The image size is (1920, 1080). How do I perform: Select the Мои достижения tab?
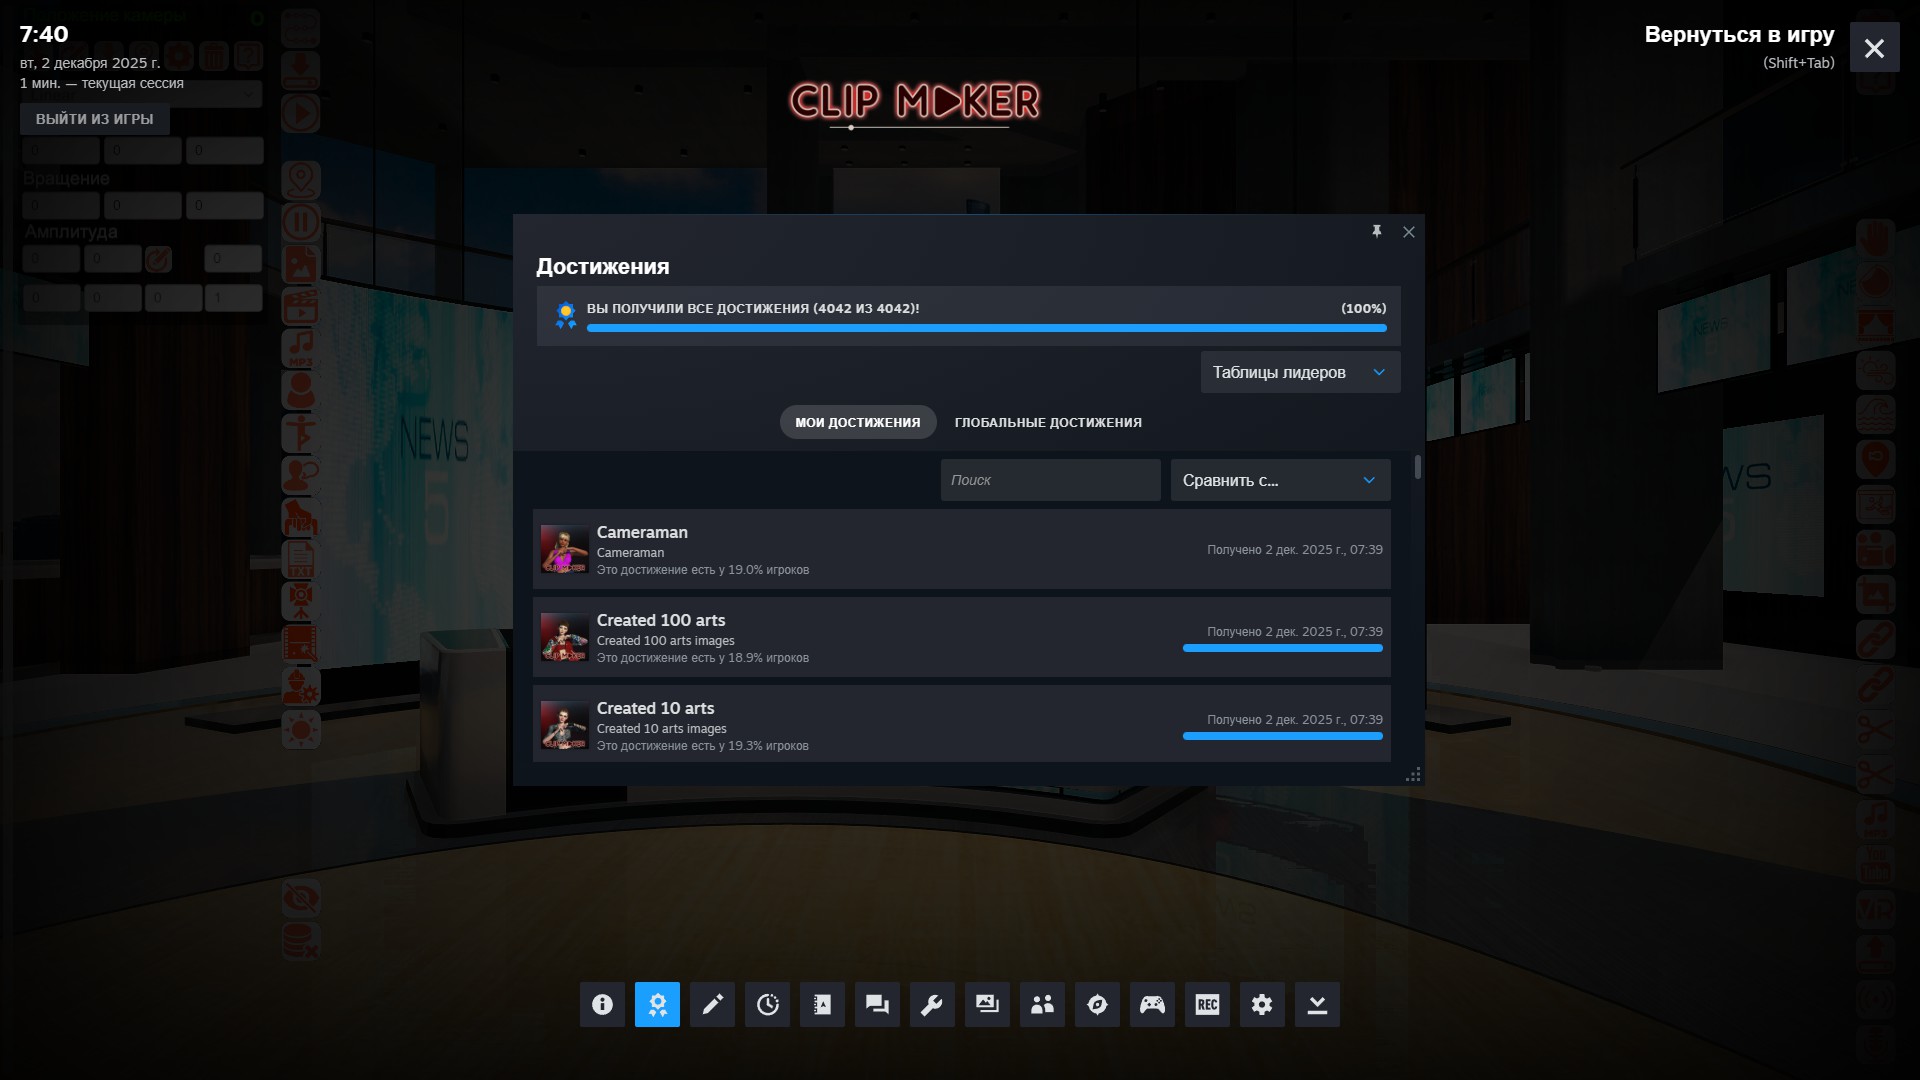(x=857, y=422)
